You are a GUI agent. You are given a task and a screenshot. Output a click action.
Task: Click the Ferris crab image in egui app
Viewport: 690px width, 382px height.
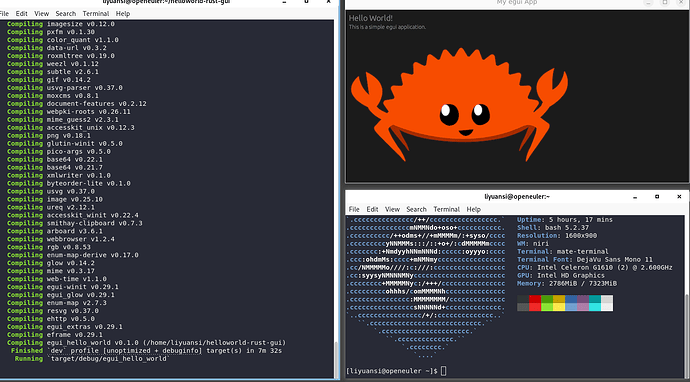[459, 104]
